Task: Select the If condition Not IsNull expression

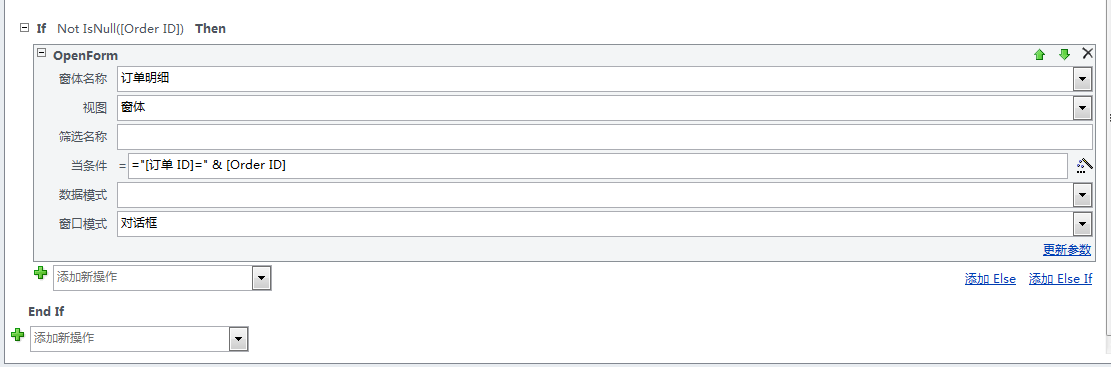Action: pyautogui.click(x=120, y=28)
